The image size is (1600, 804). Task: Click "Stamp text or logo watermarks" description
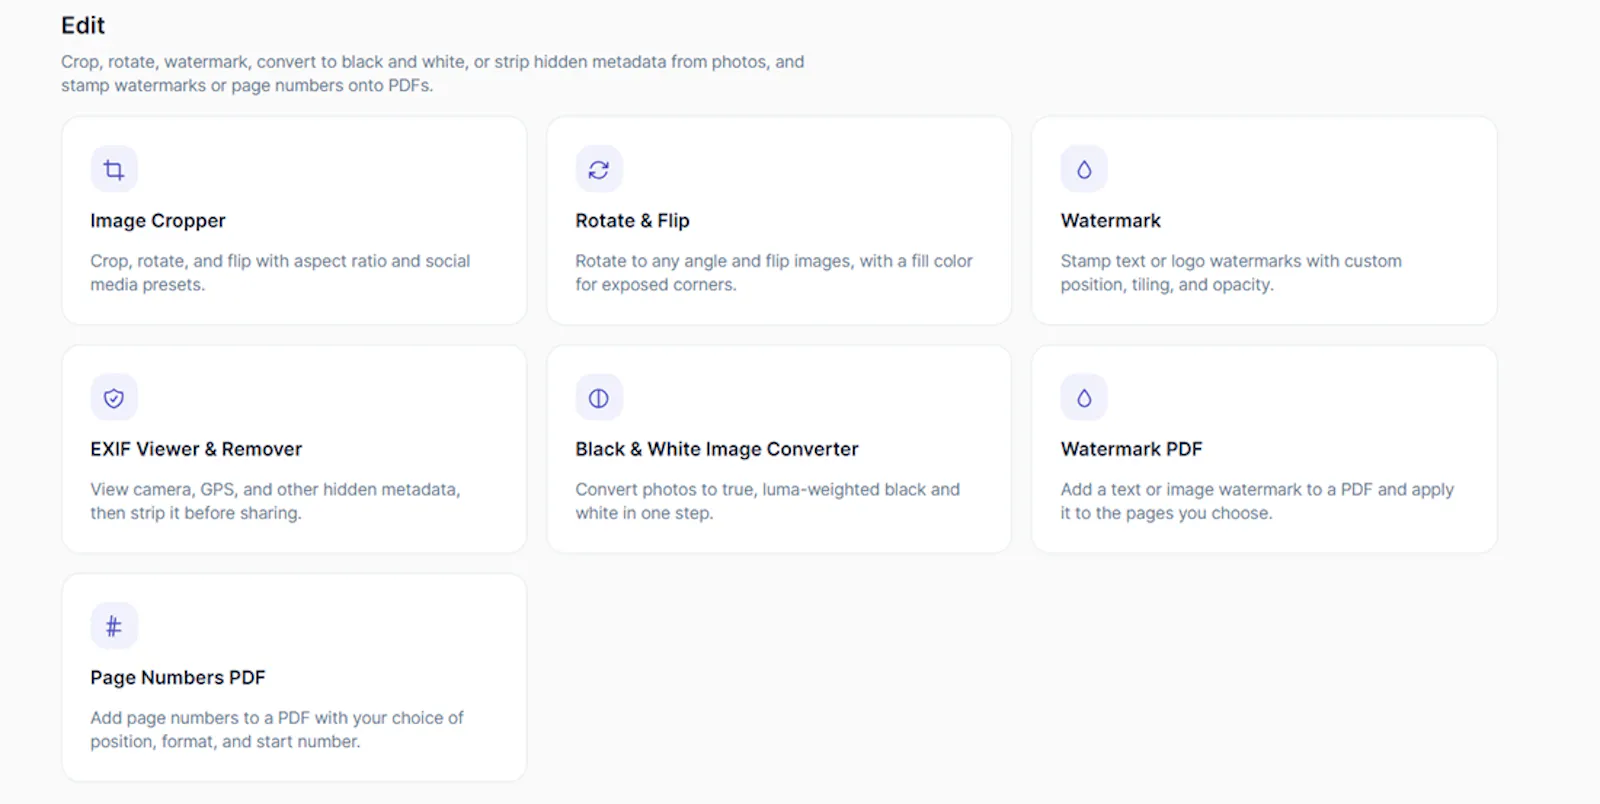[x=1231, y=273]
